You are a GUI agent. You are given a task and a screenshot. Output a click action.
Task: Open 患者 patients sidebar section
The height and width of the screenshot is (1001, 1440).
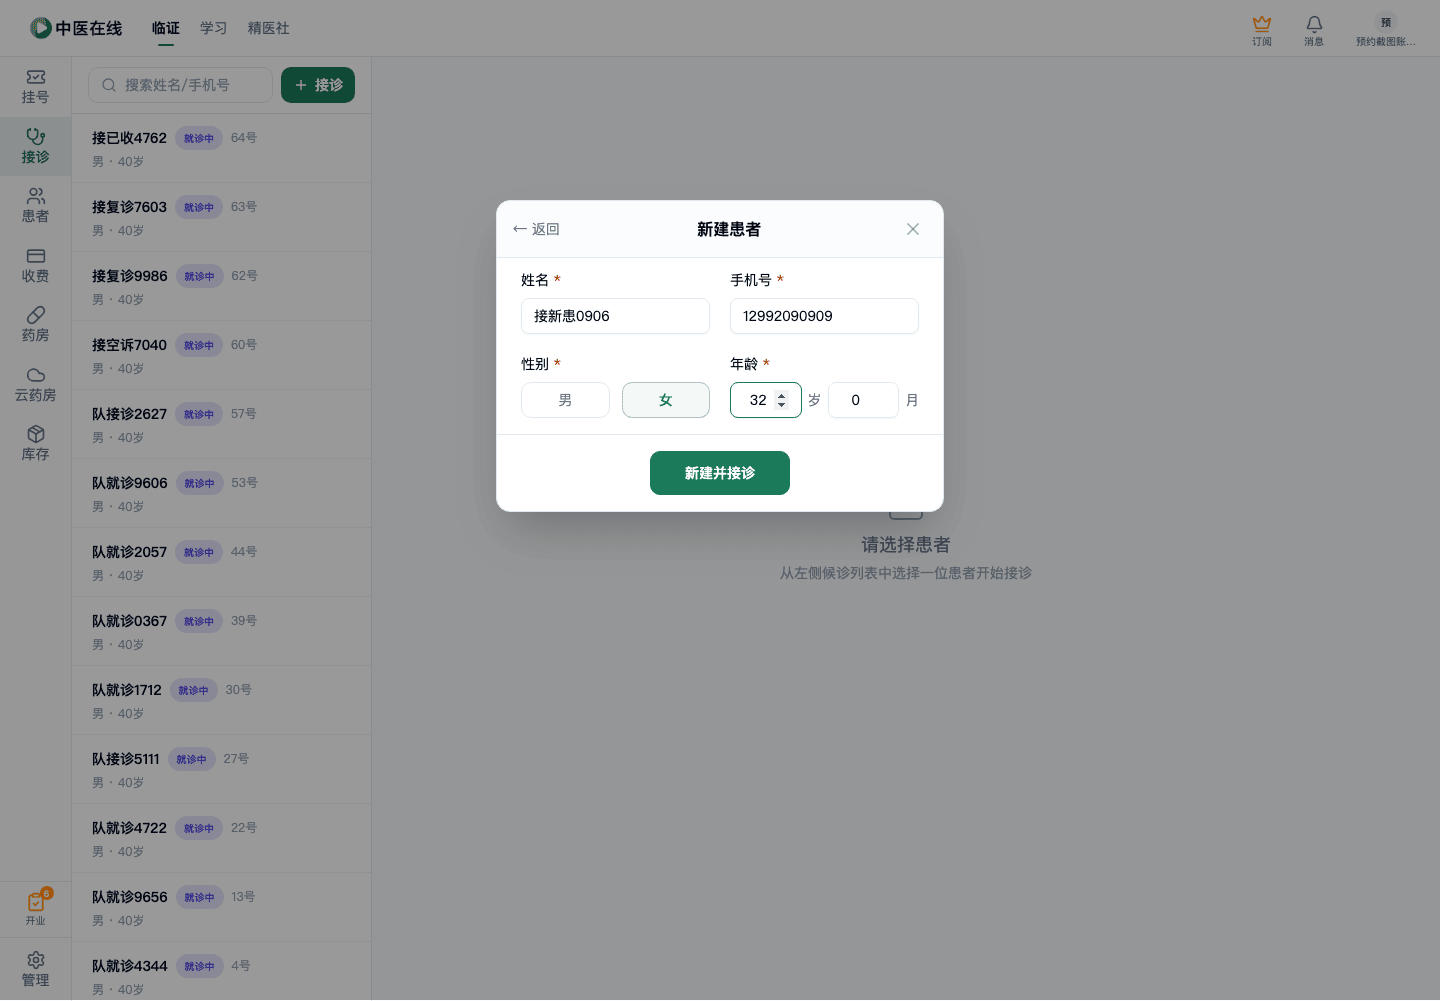[x=35, y=205]
